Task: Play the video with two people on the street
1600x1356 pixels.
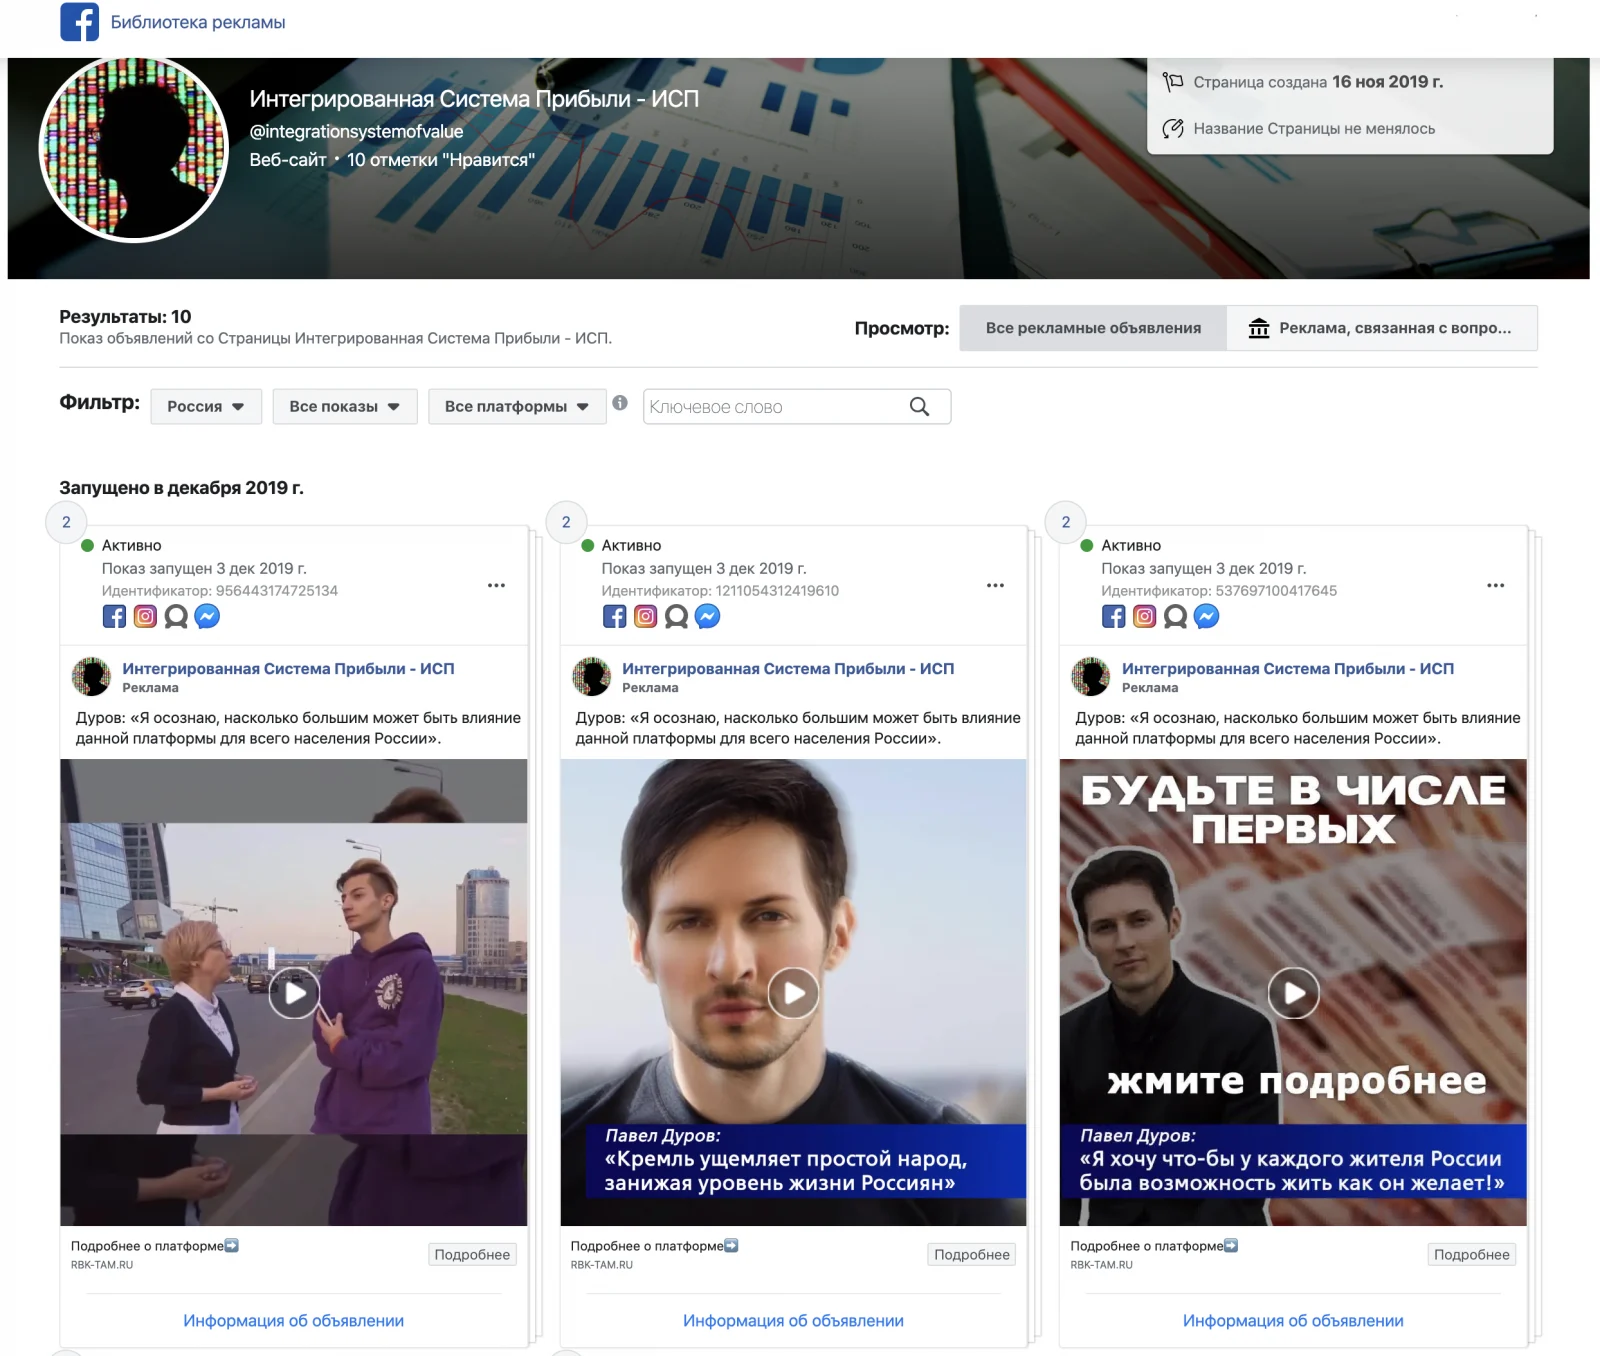Action: coord(294,993)
